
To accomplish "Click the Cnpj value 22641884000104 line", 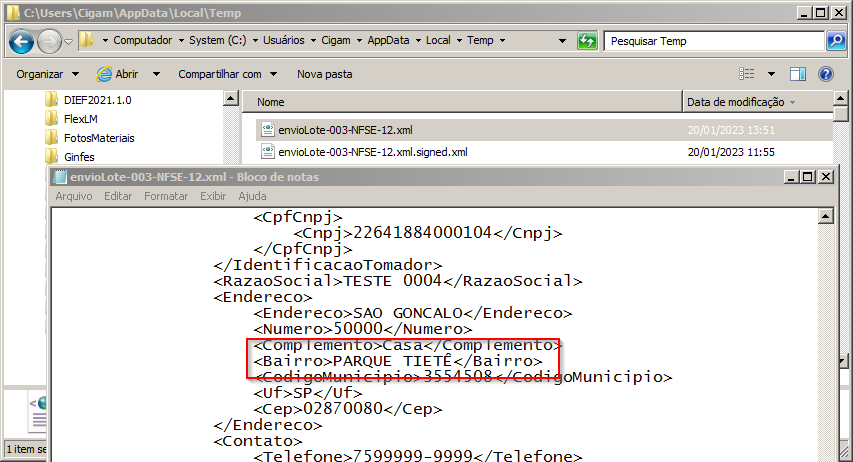I will (x=428, y=233).
